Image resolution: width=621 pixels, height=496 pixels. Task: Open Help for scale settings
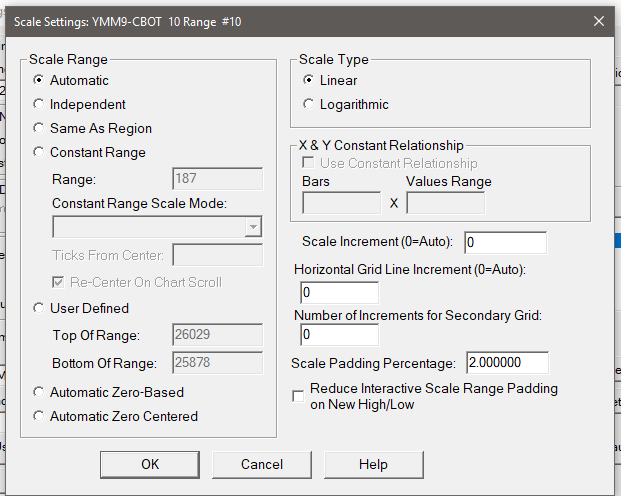pos(373,464)
